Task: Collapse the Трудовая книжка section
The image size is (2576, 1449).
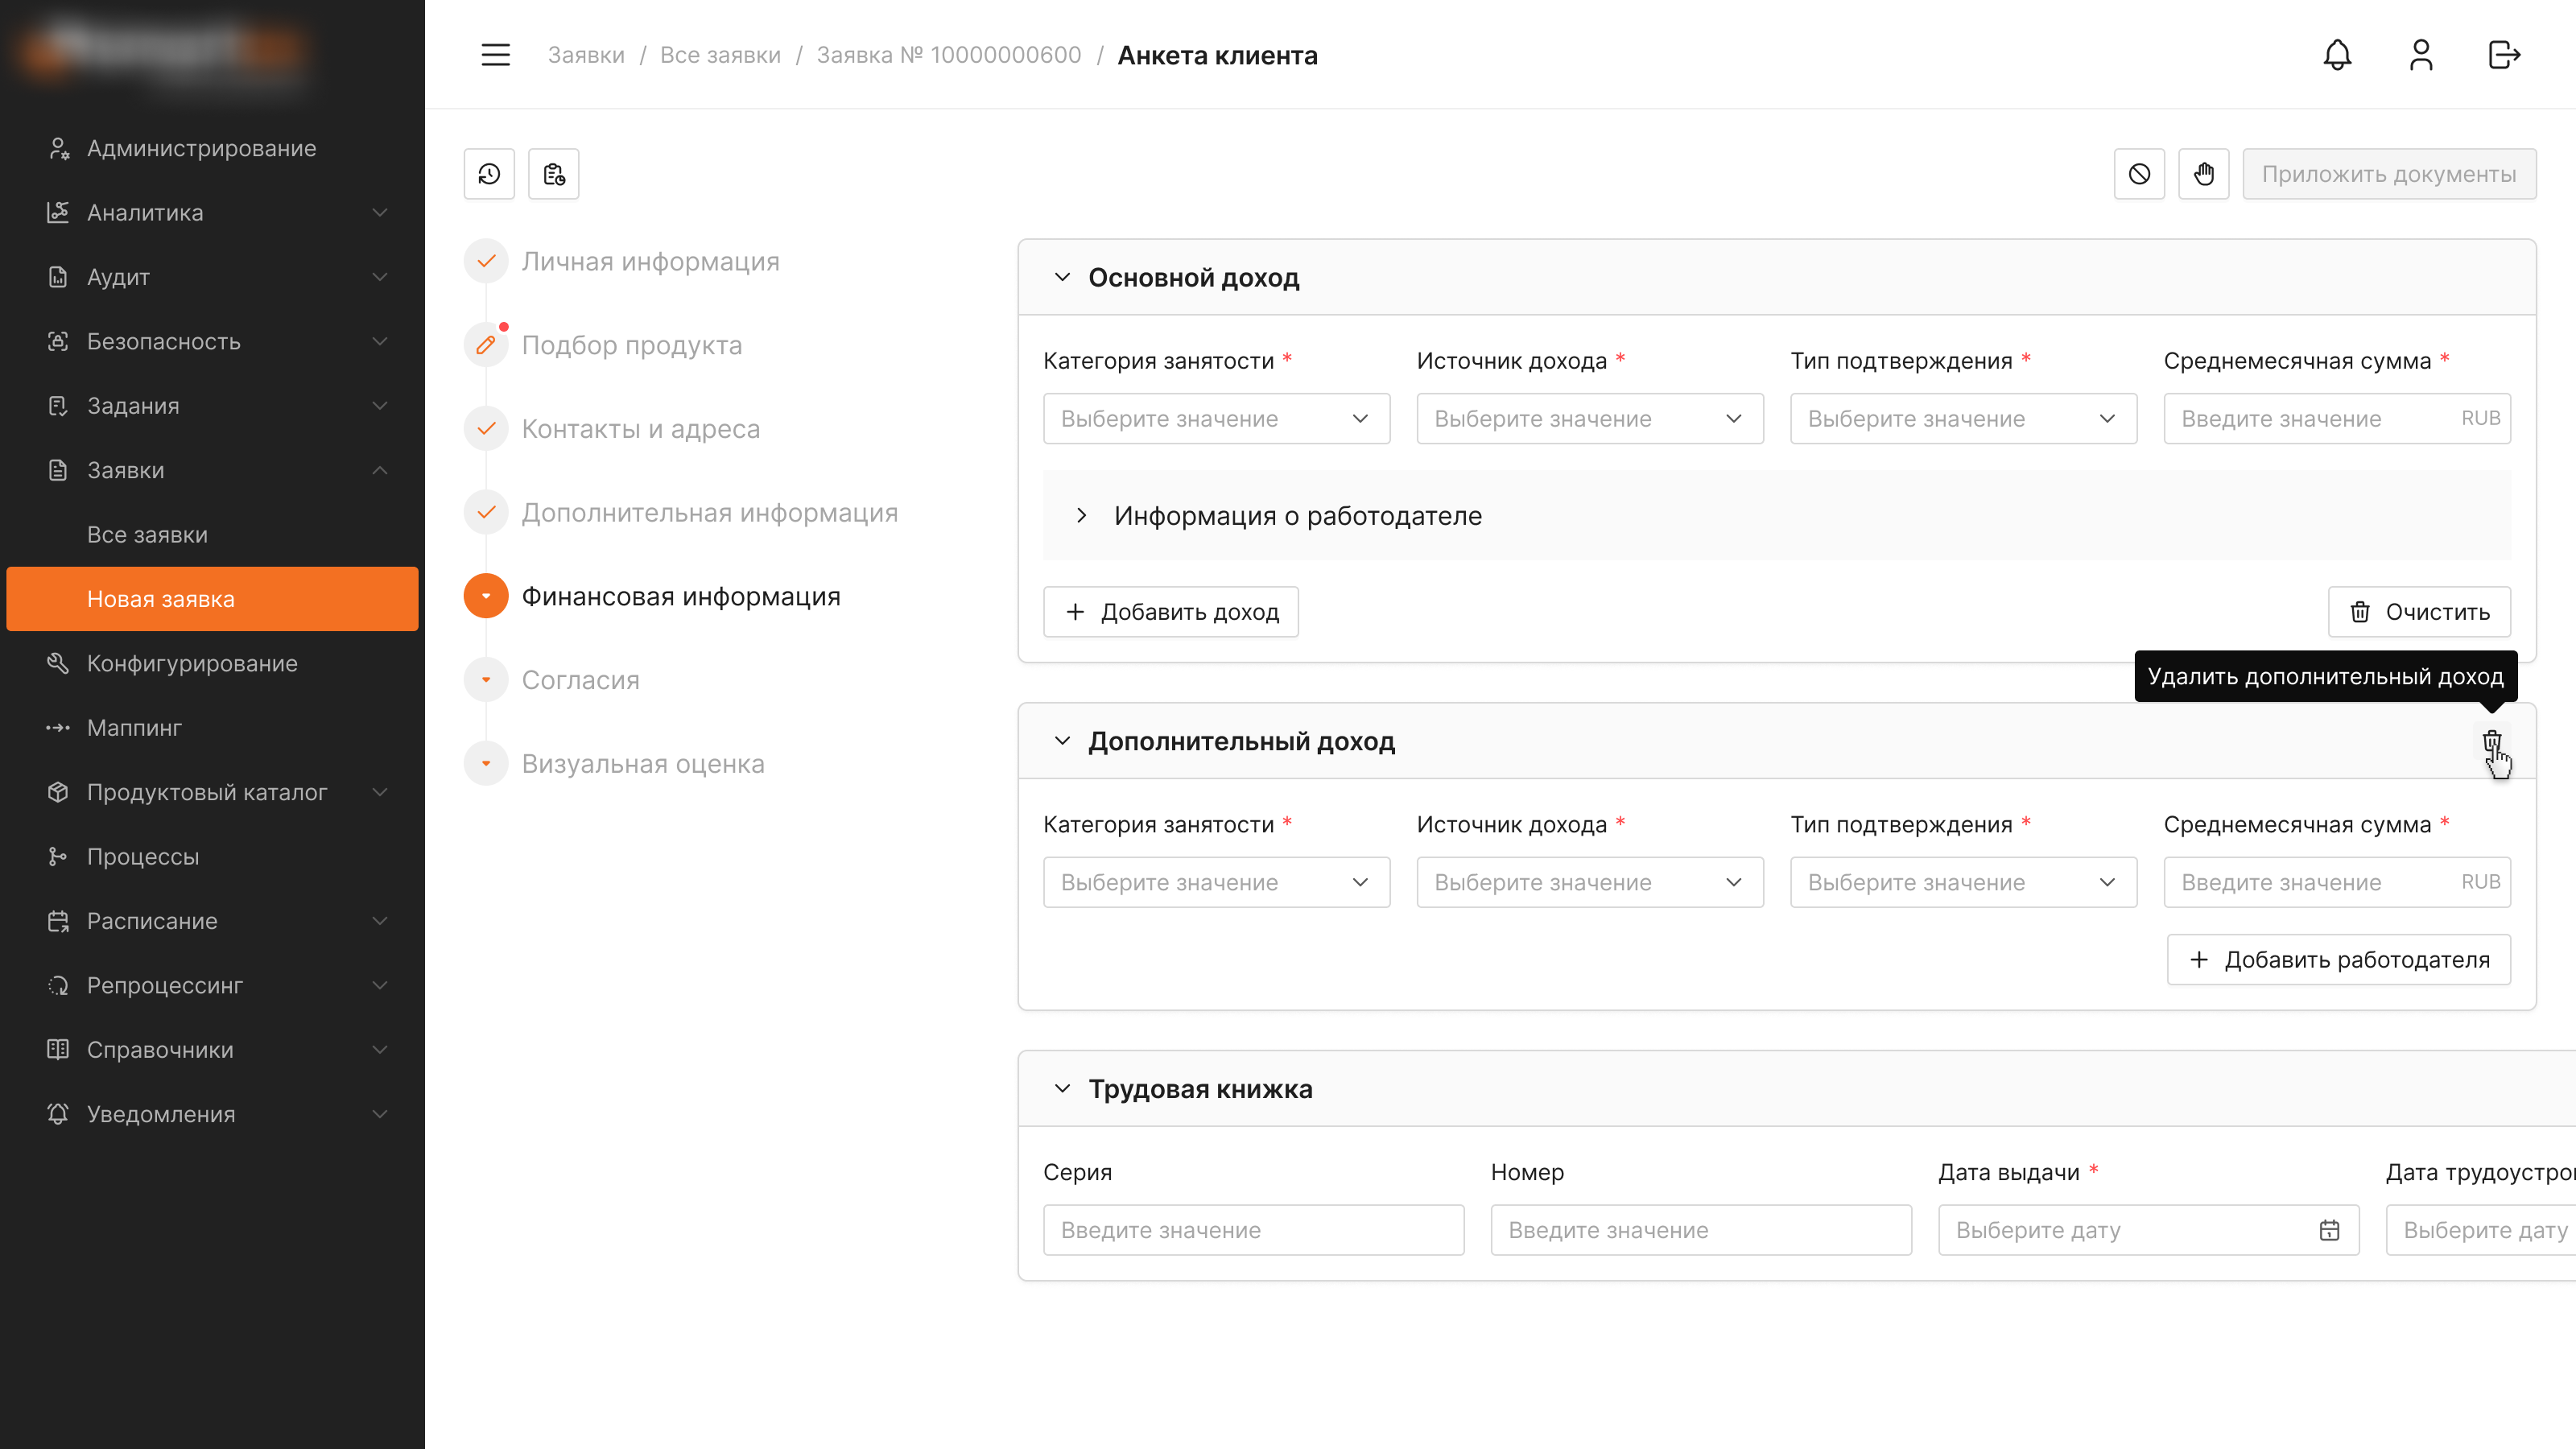Action: 1062,1088
